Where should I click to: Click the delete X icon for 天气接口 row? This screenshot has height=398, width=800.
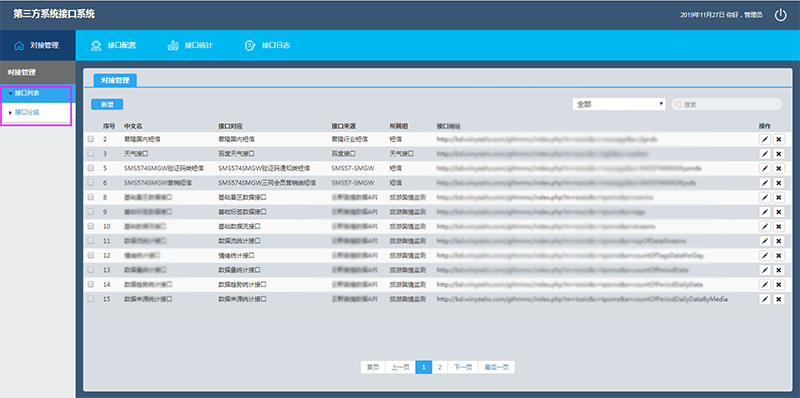pyautogui.click(x=779, y=154)
